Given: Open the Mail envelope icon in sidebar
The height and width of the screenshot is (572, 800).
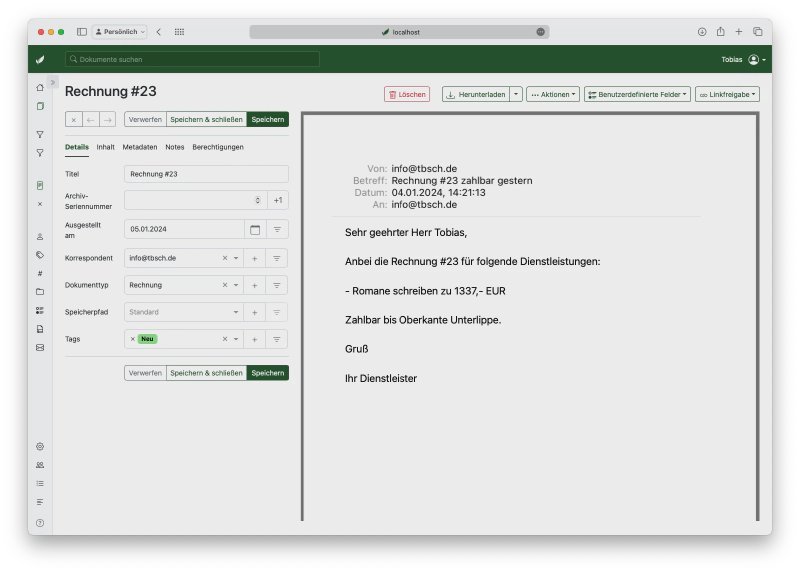Looking at the screenshot, I should 40,347.
